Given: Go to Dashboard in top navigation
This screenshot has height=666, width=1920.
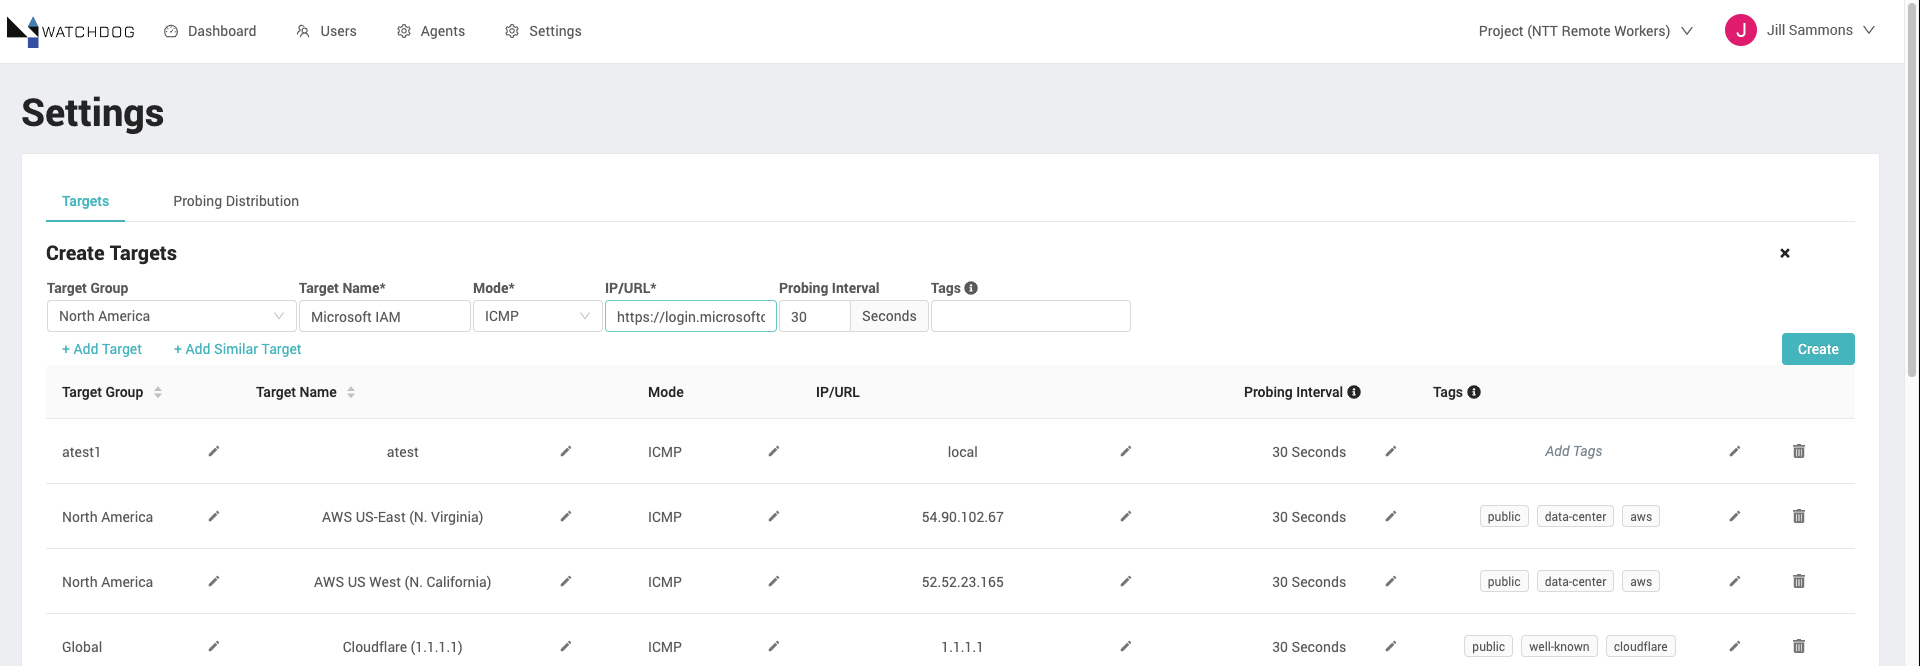Looking at the screenshot, I should [x=210, y=31].
